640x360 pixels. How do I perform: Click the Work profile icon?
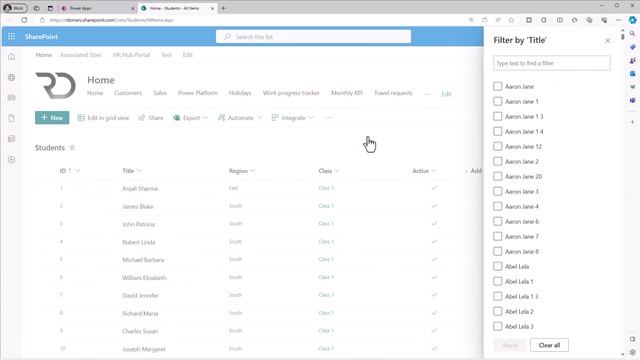[x=15, y=8]
